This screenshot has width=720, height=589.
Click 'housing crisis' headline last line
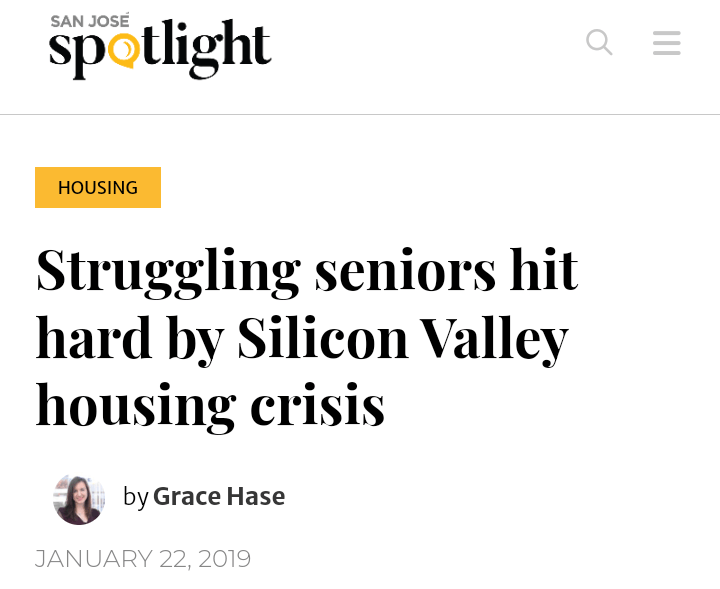pos(210,405)
